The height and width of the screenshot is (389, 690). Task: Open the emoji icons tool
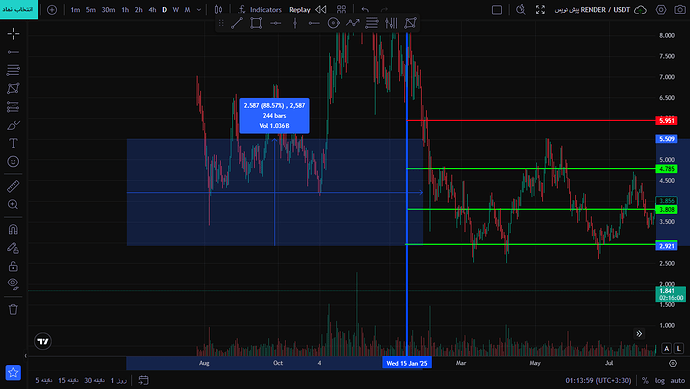click(13, 161)
